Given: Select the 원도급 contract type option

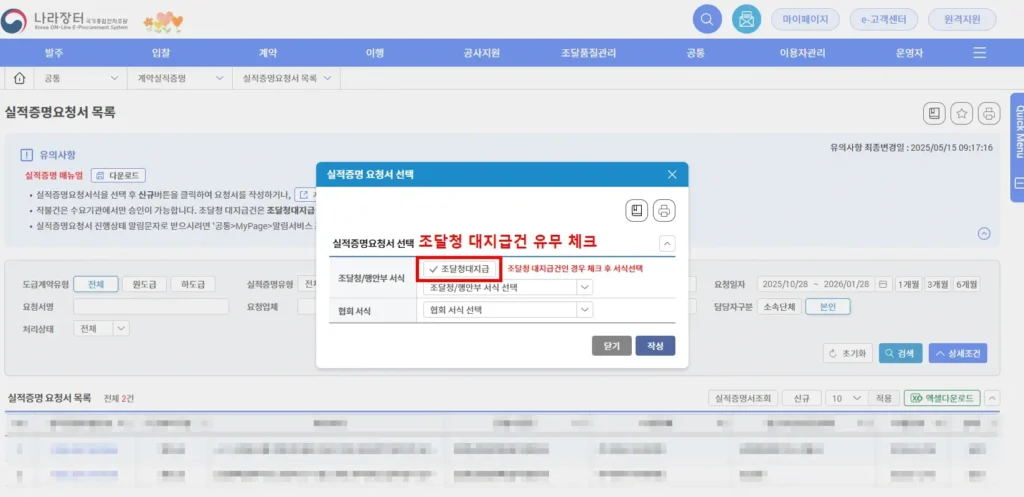Looking at the screenshot, I should [144, 284].
